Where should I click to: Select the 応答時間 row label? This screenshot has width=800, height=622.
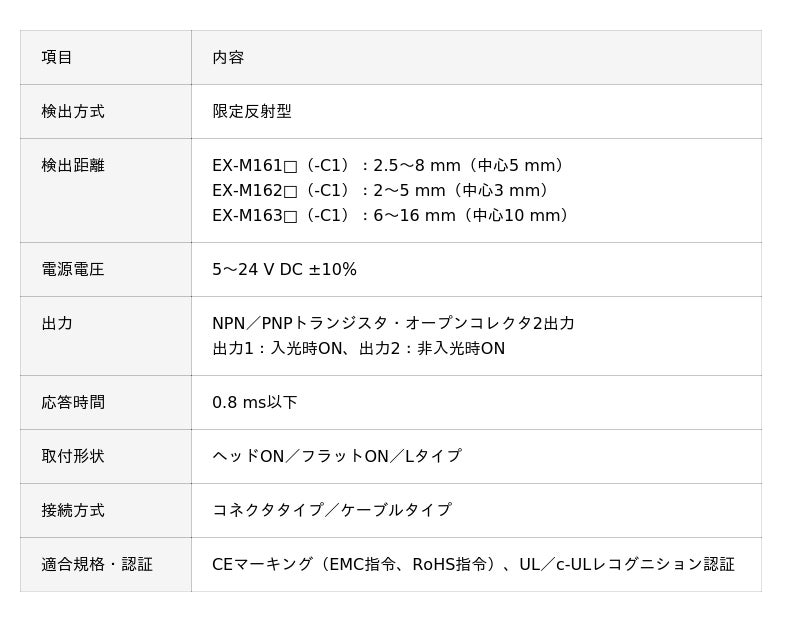coord(73,403)
